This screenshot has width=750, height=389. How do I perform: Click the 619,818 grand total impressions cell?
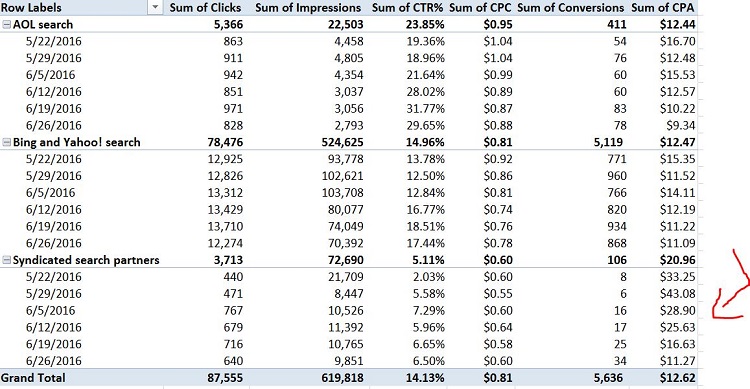coord(342,378)
